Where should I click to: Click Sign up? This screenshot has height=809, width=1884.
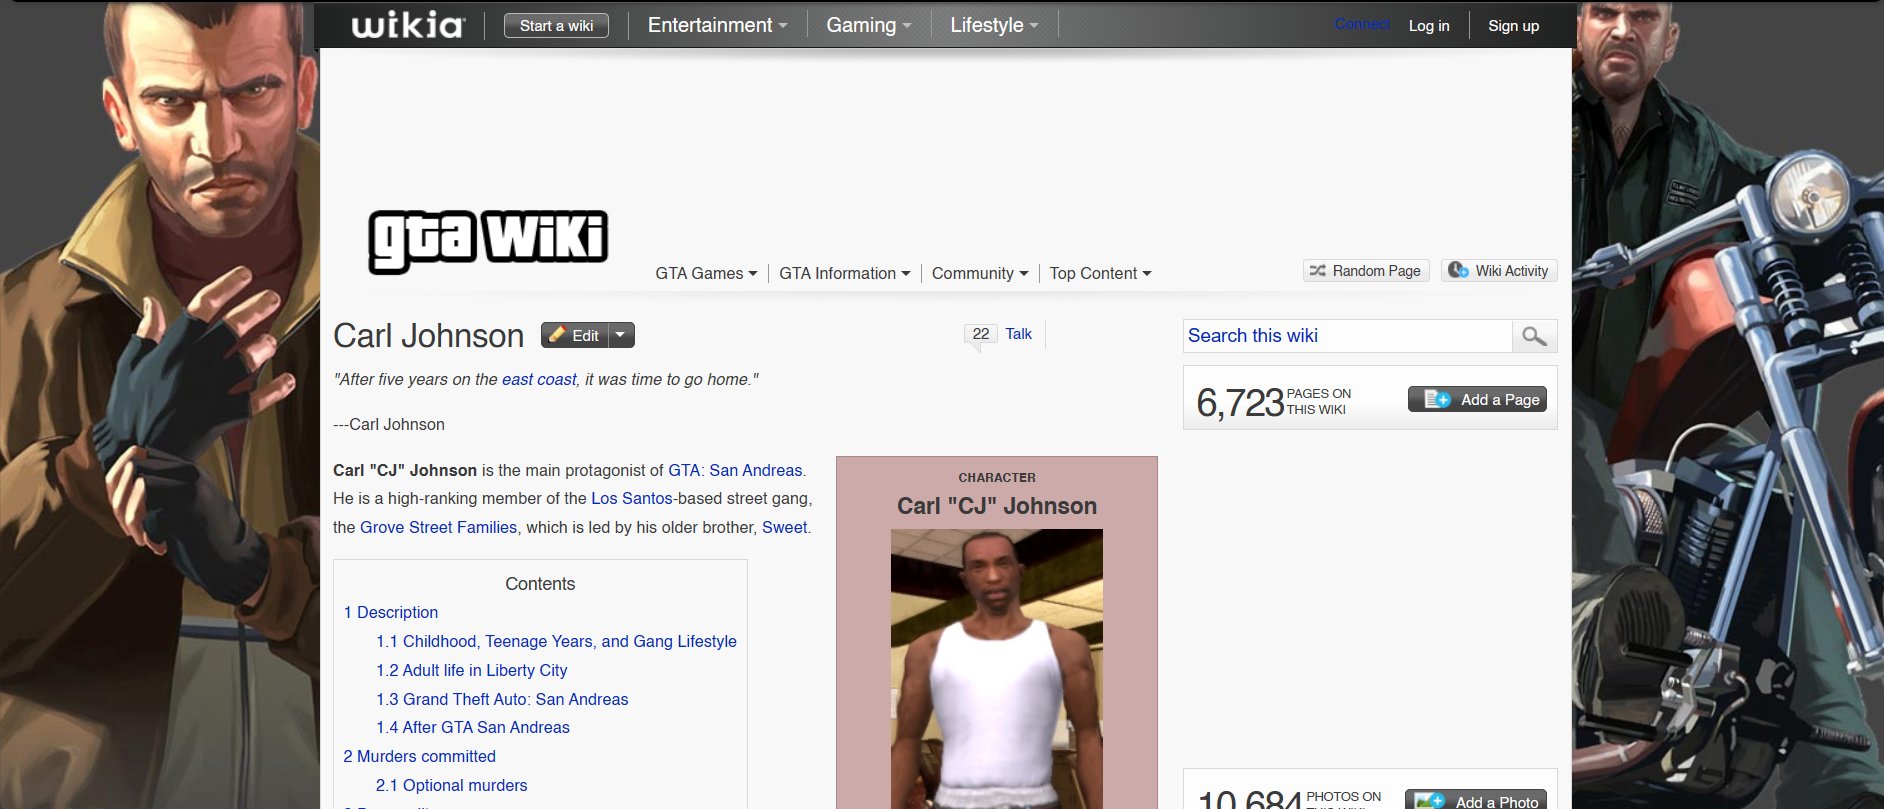pos(1513,26)
